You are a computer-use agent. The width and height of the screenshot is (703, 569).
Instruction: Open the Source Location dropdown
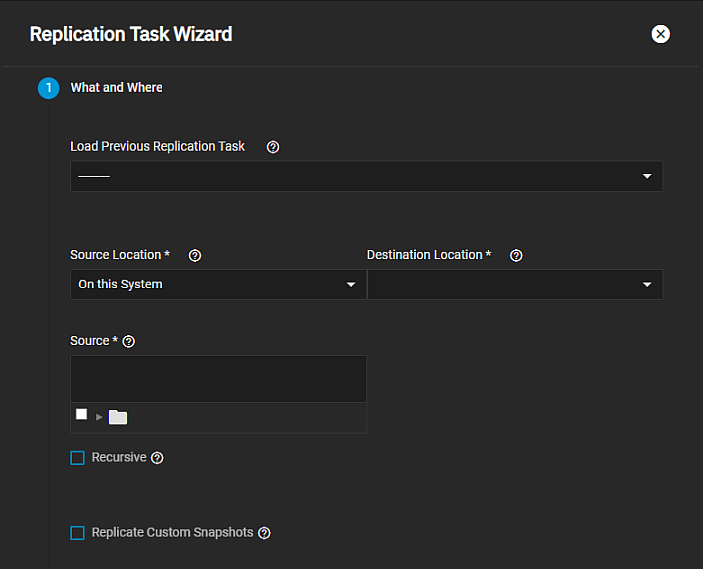click(217, 284)
